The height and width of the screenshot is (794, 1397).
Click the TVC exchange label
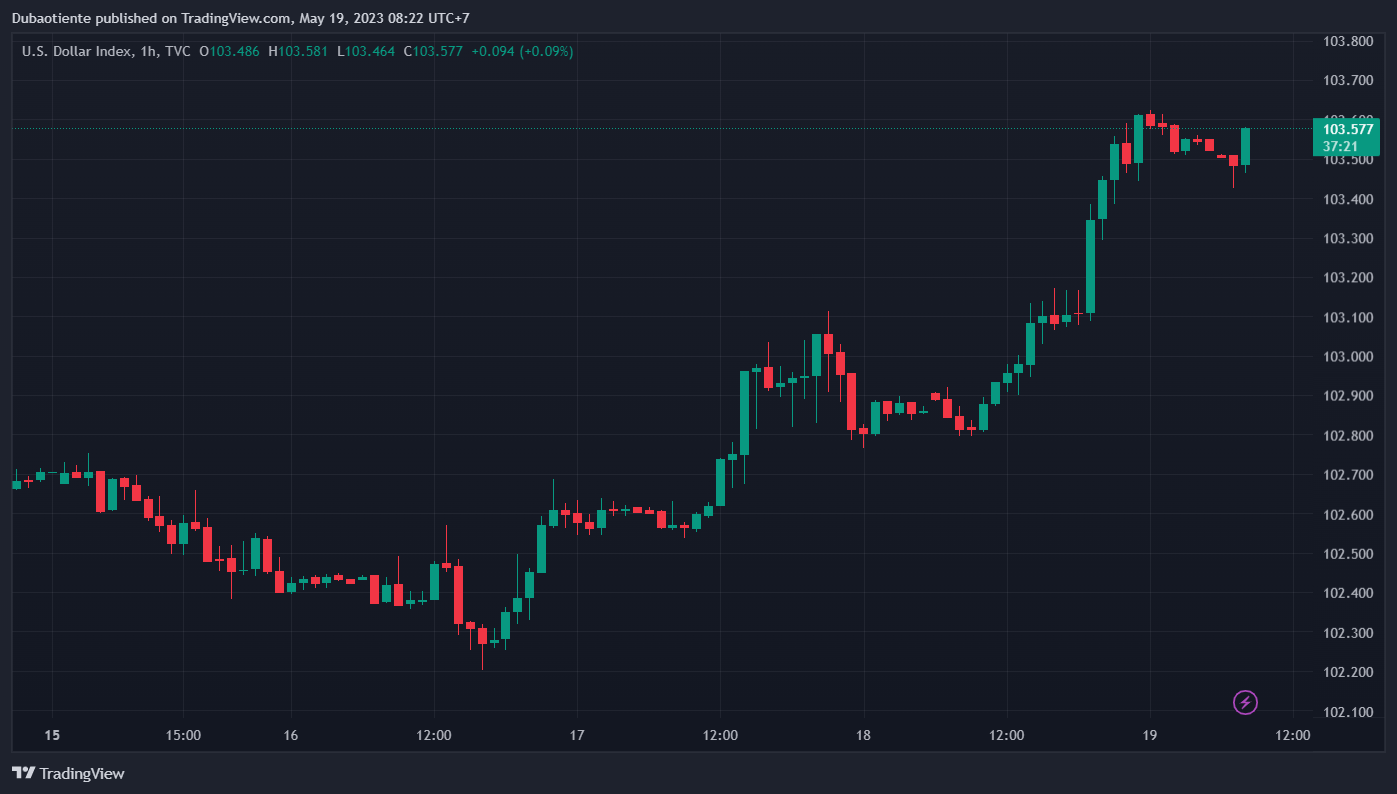[178, 51]
